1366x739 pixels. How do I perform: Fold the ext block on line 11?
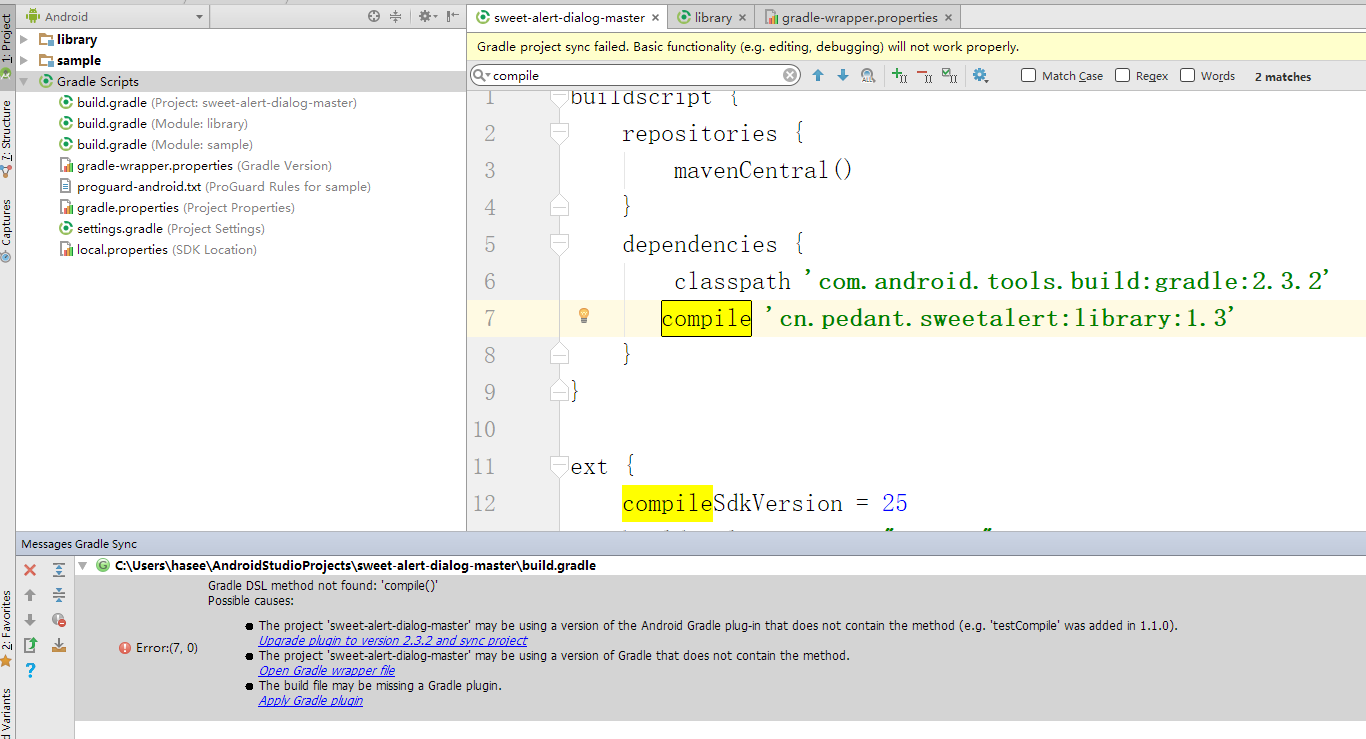pyautogui.click(x=559, y=466)
